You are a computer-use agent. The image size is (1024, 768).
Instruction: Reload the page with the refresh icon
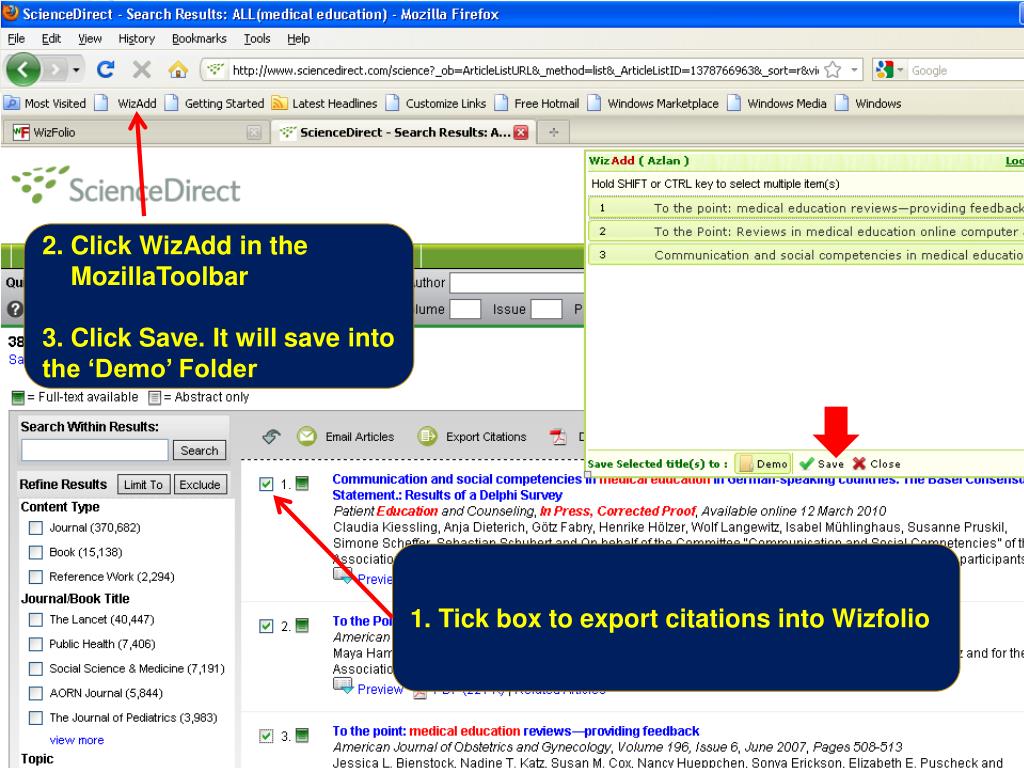point(105,69)
